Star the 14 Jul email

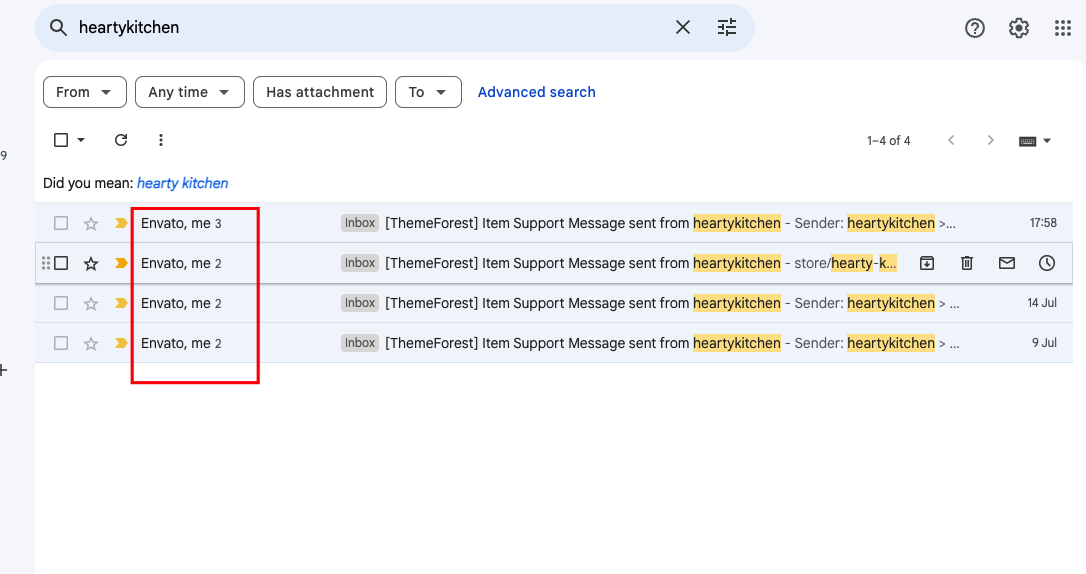pos(91,303)
